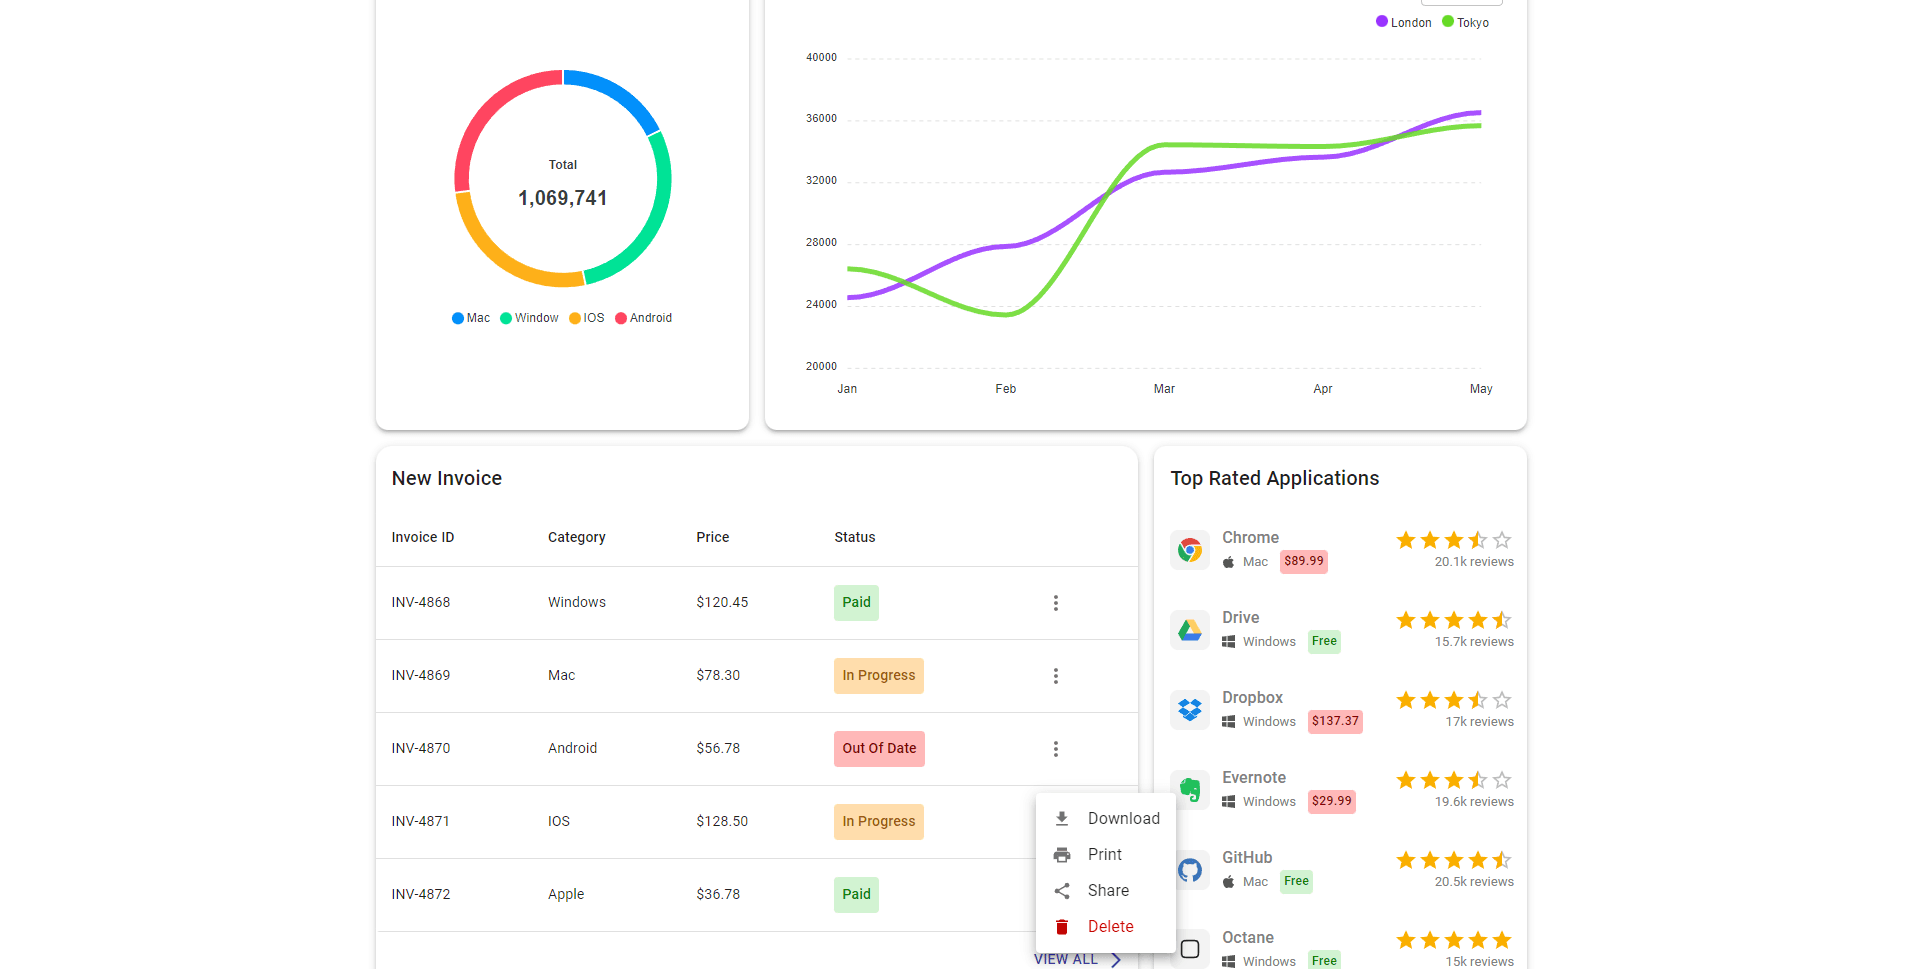The image size is (1920, 969).
Task: Click the Windows logo under Drive
Action: 1229,642
